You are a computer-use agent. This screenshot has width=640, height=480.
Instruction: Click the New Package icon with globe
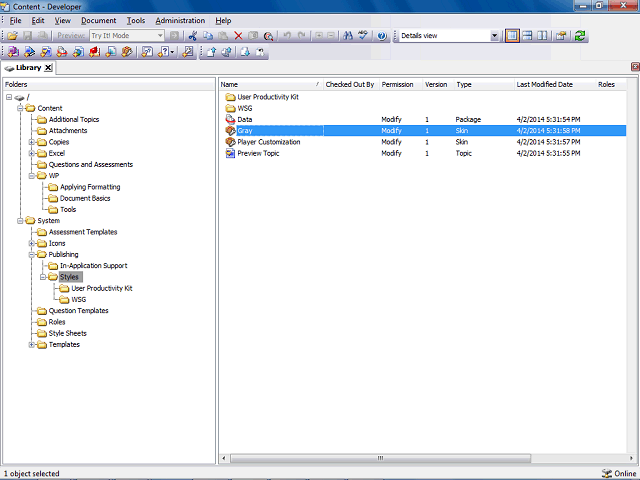[x=78, y=52]
